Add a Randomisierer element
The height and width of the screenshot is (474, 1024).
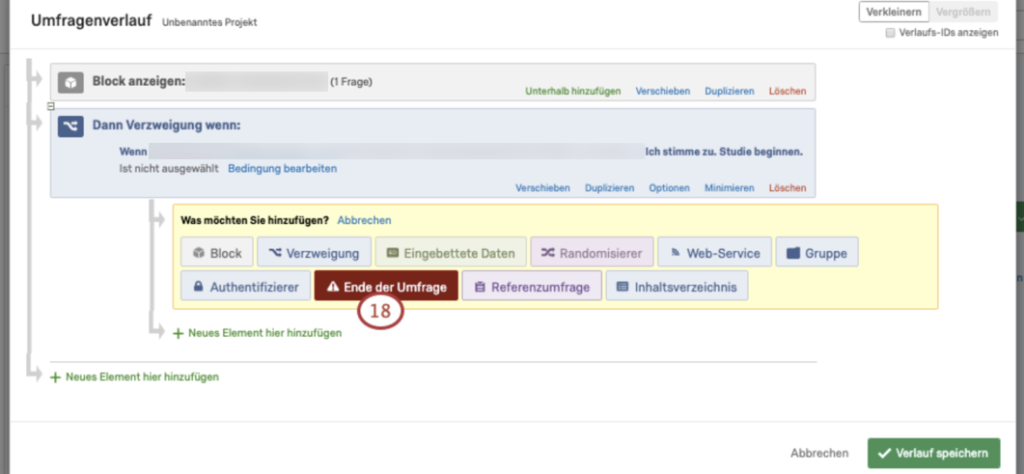592,253
